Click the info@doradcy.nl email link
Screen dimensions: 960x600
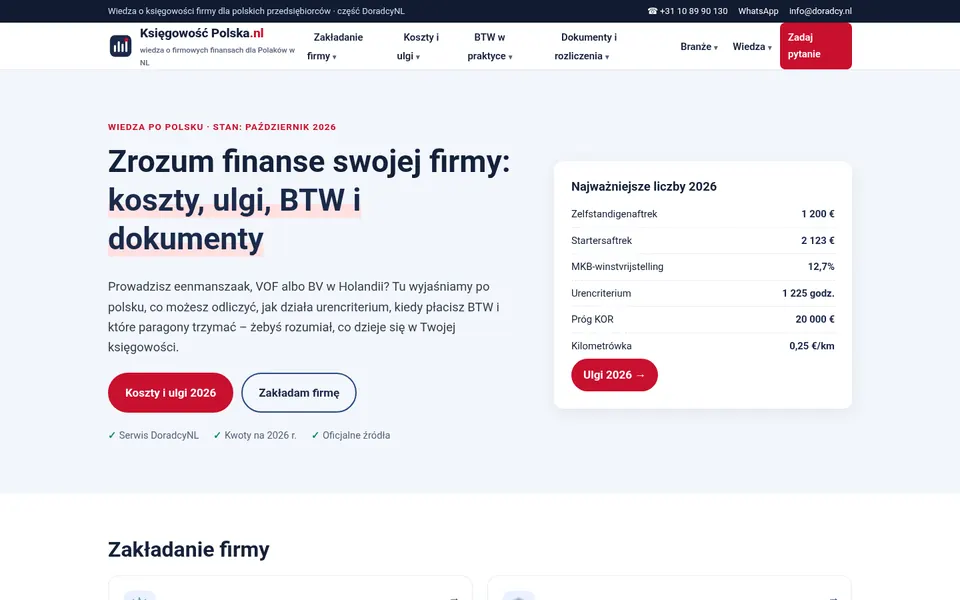click(820, 11)
